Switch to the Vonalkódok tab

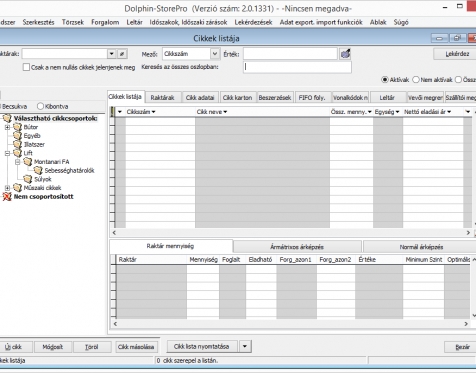pos(350,97)
